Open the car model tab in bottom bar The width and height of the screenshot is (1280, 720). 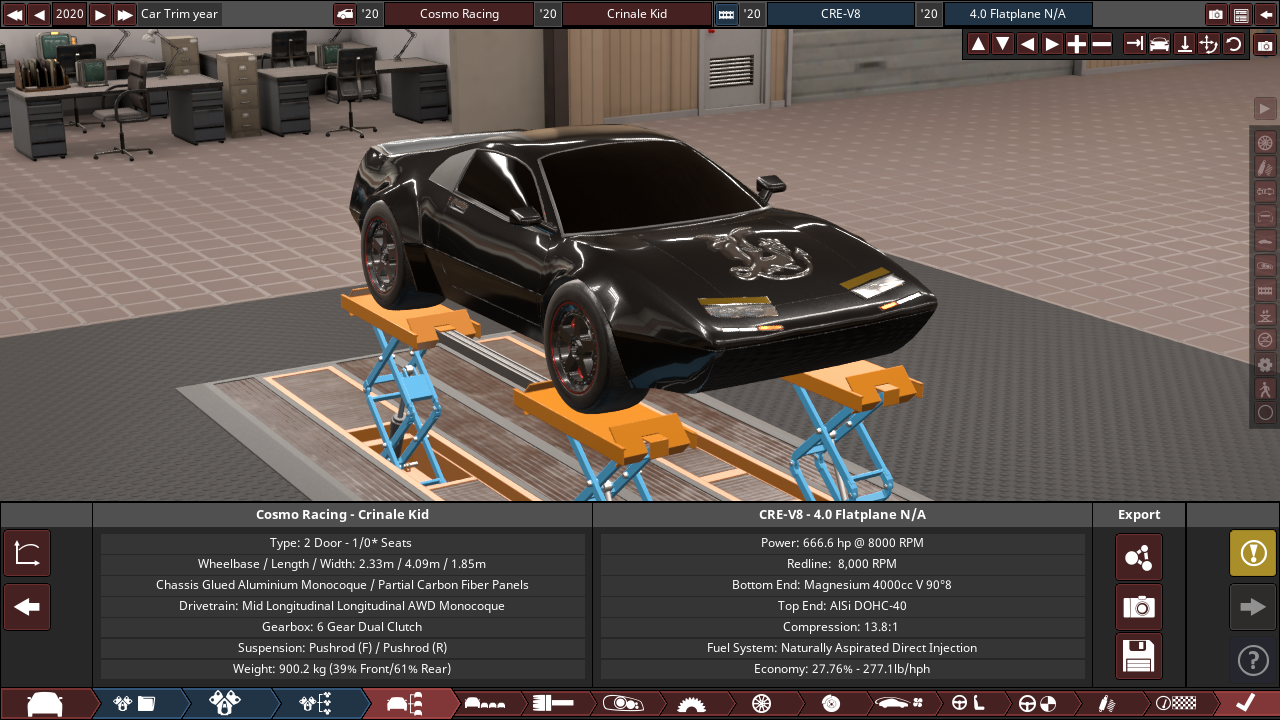[x=45, y=704]
